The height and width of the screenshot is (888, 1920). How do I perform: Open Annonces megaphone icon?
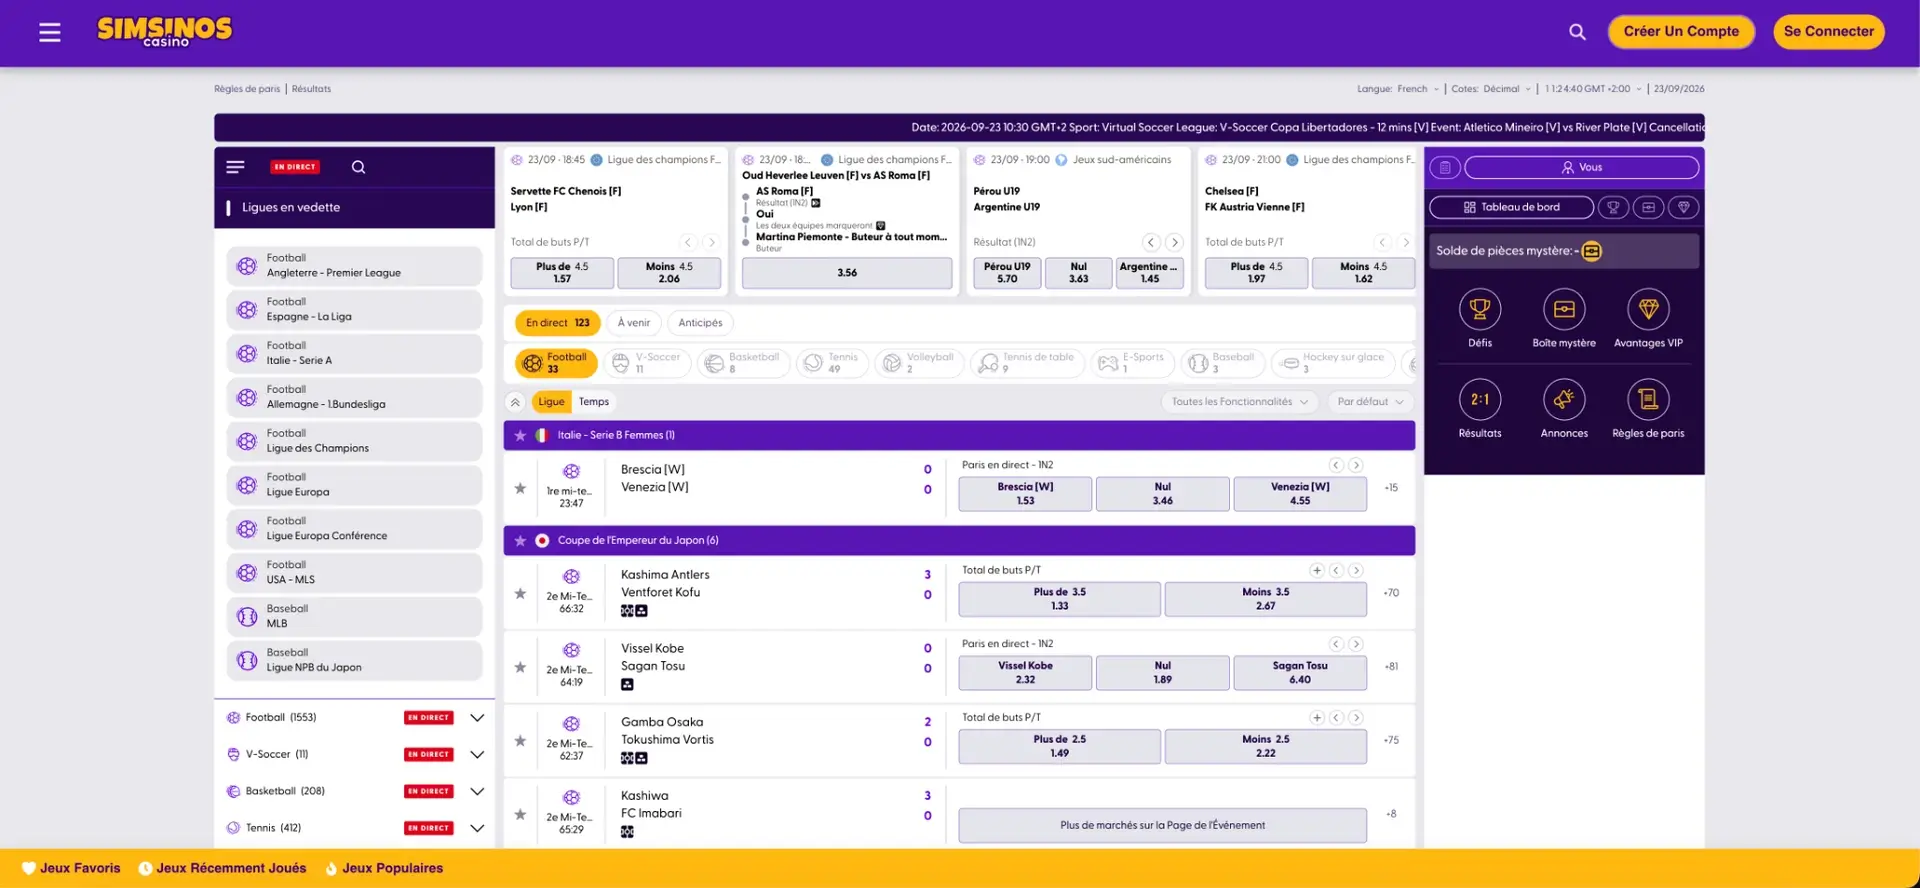1564,400
